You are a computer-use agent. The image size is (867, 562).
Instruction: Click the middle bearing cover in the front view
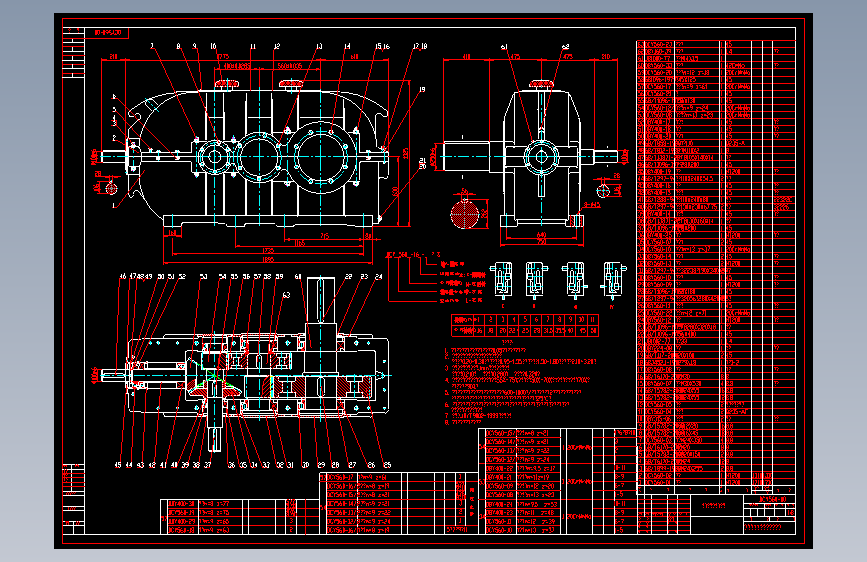[260, 157]
